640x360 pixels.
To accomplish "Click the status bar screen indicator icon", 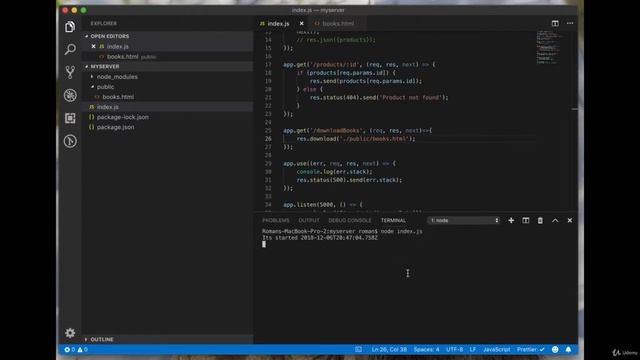I will pos(358,349).
